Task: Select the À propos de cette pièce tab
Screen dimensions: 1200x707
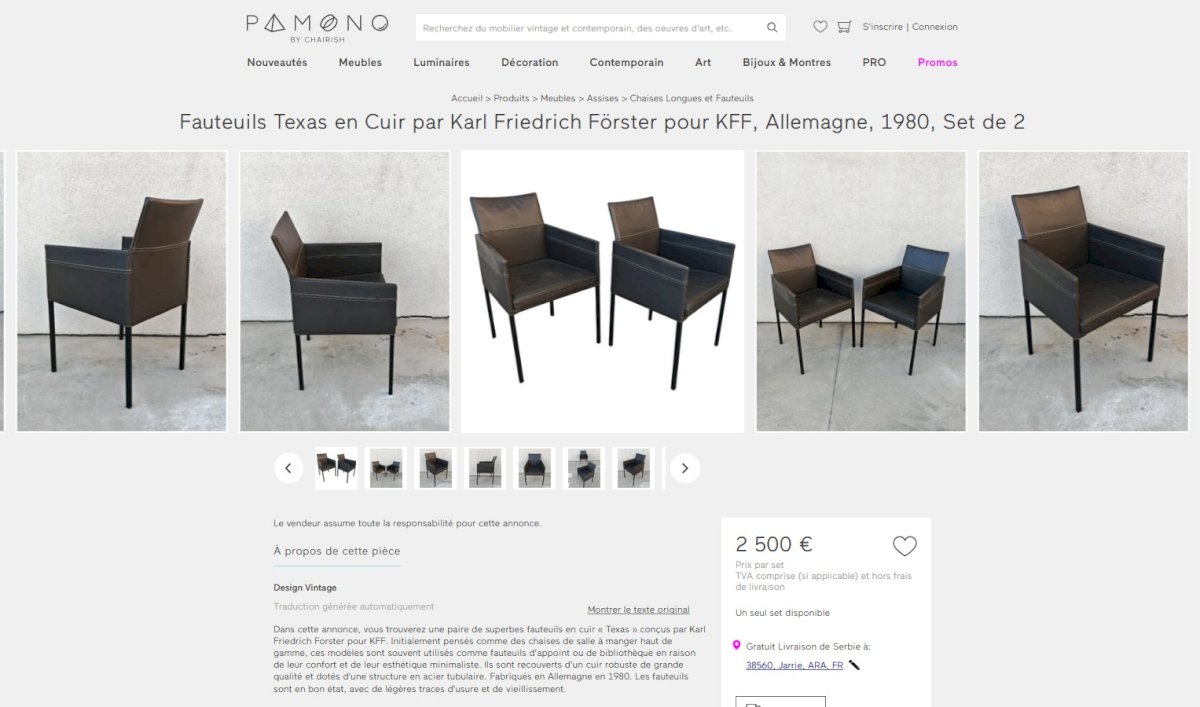Action: point(337,551)
